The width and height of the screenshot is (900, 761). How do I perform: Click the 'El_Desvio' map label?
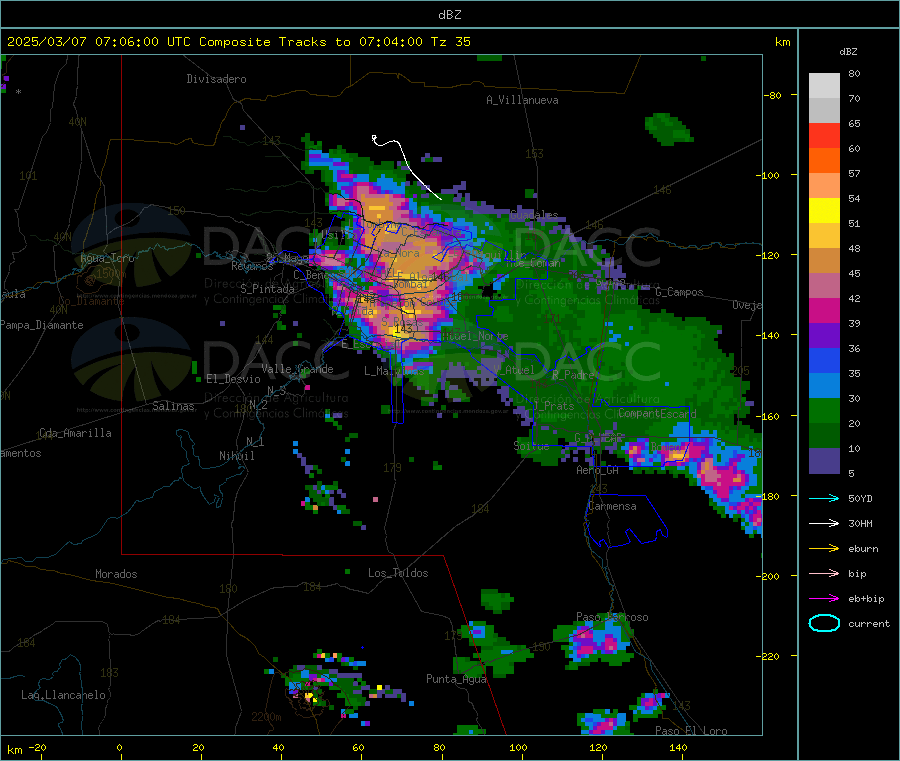click(234, 379)
